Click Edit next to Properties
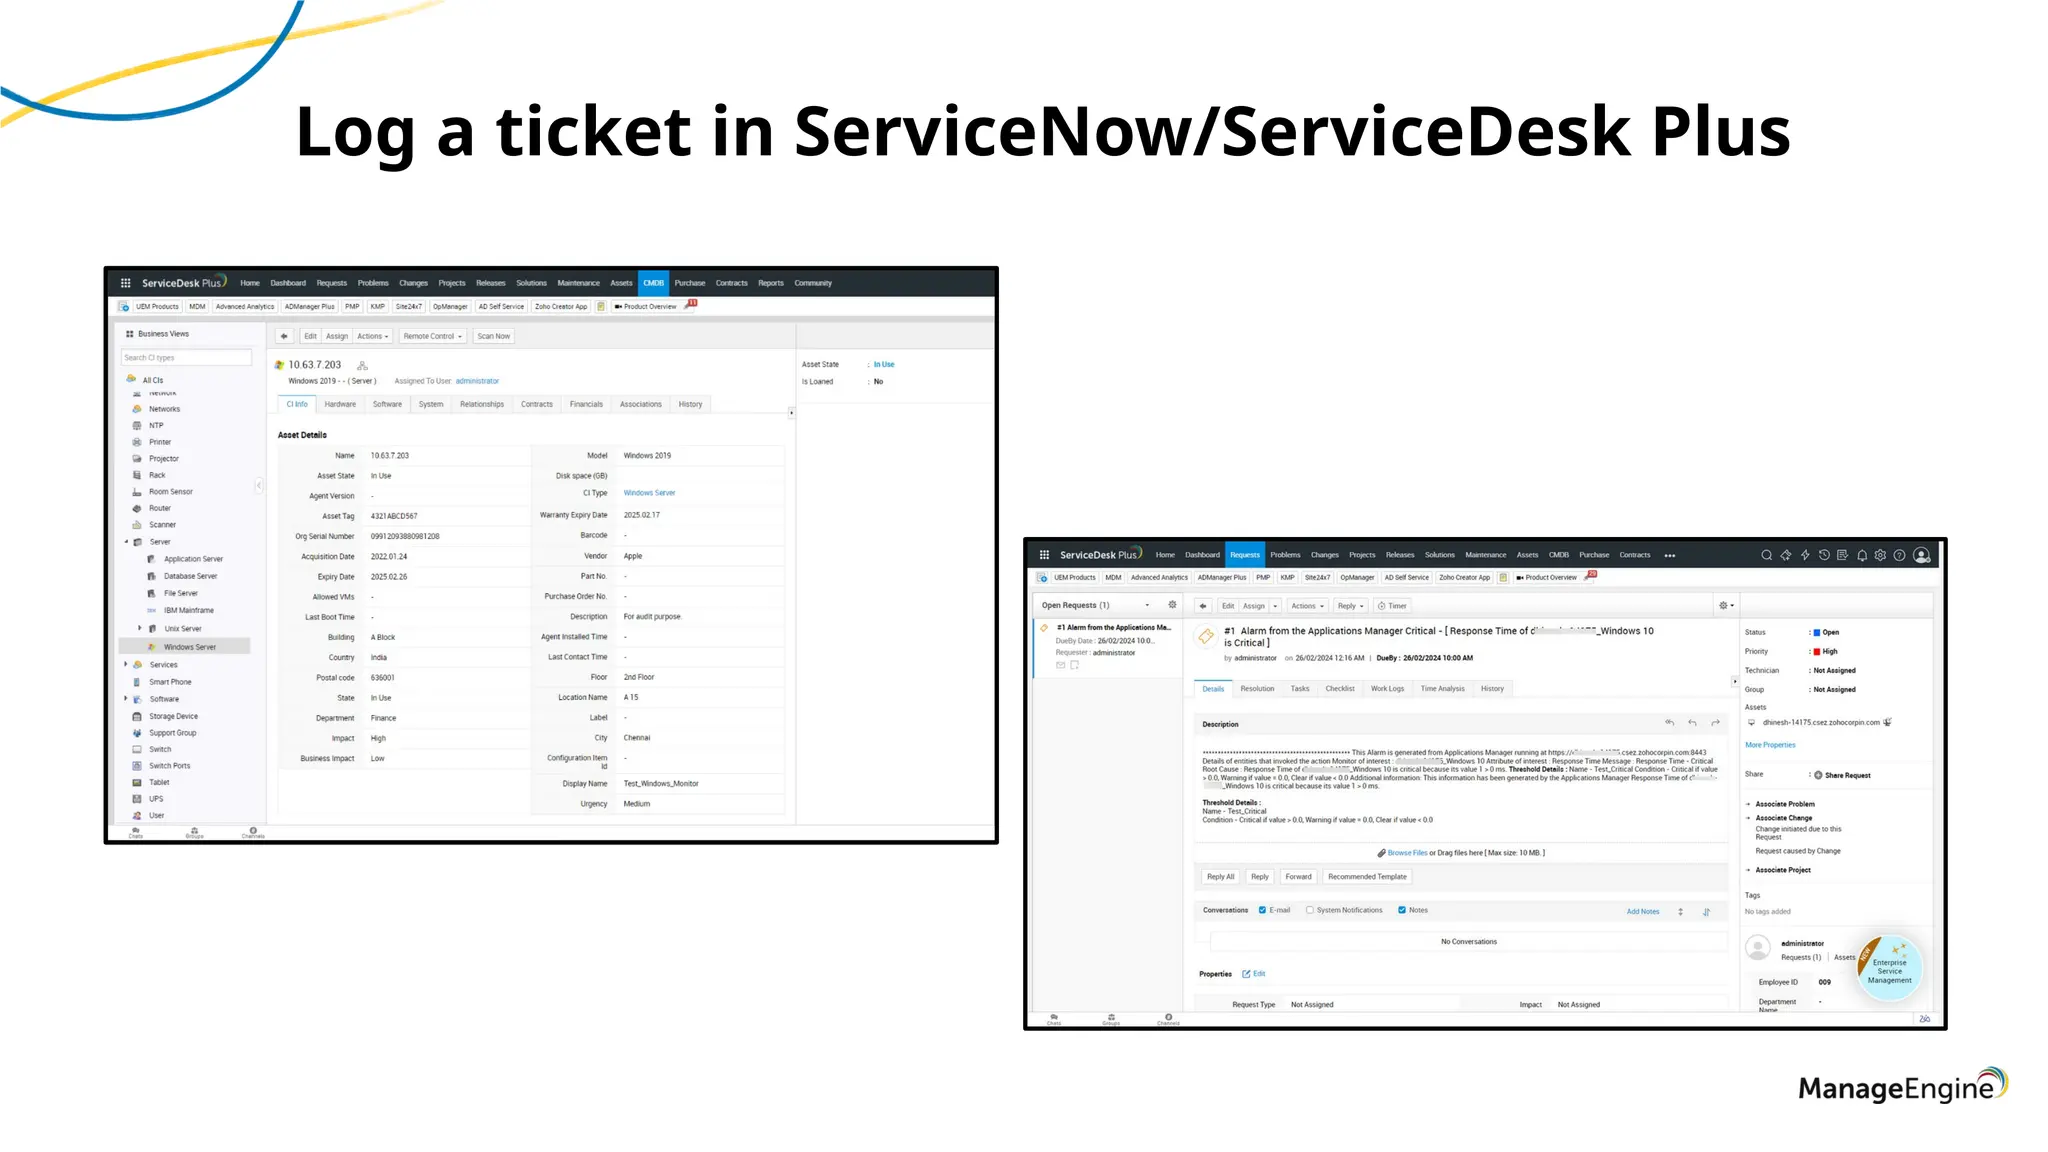The height and width of the screenshot is (1152, 2048). [1254, 974]
